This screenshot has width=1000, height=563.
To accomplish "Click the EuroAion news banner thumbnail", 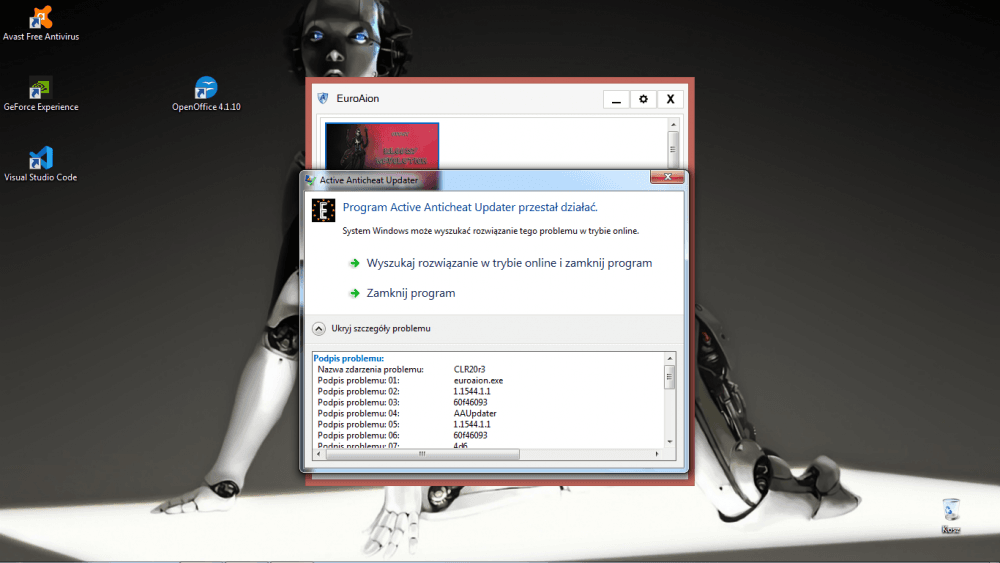I will (382, 146).
